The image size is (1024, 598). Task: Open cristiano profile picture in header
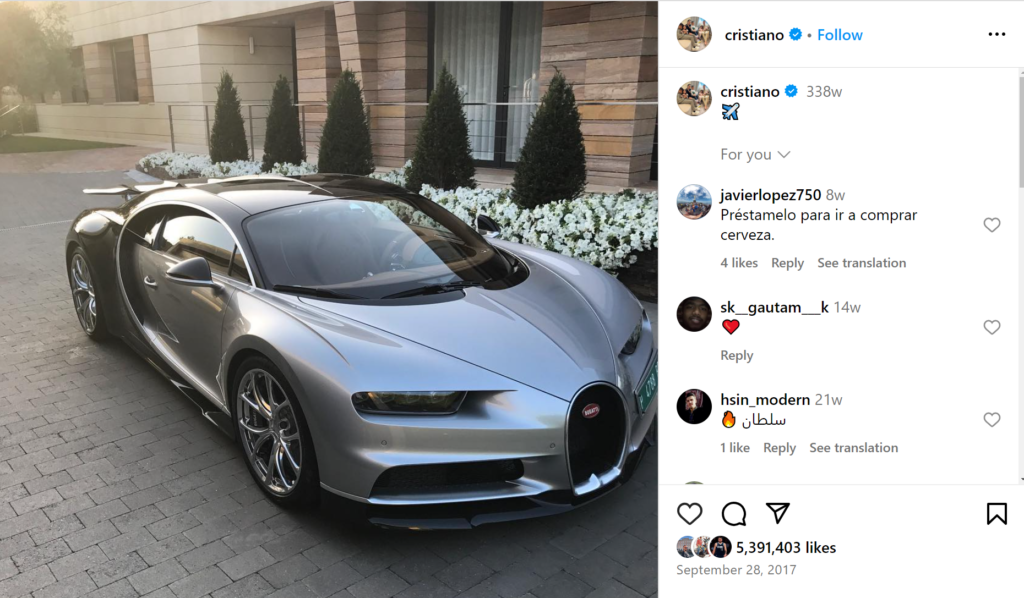(x=694, y=34)
